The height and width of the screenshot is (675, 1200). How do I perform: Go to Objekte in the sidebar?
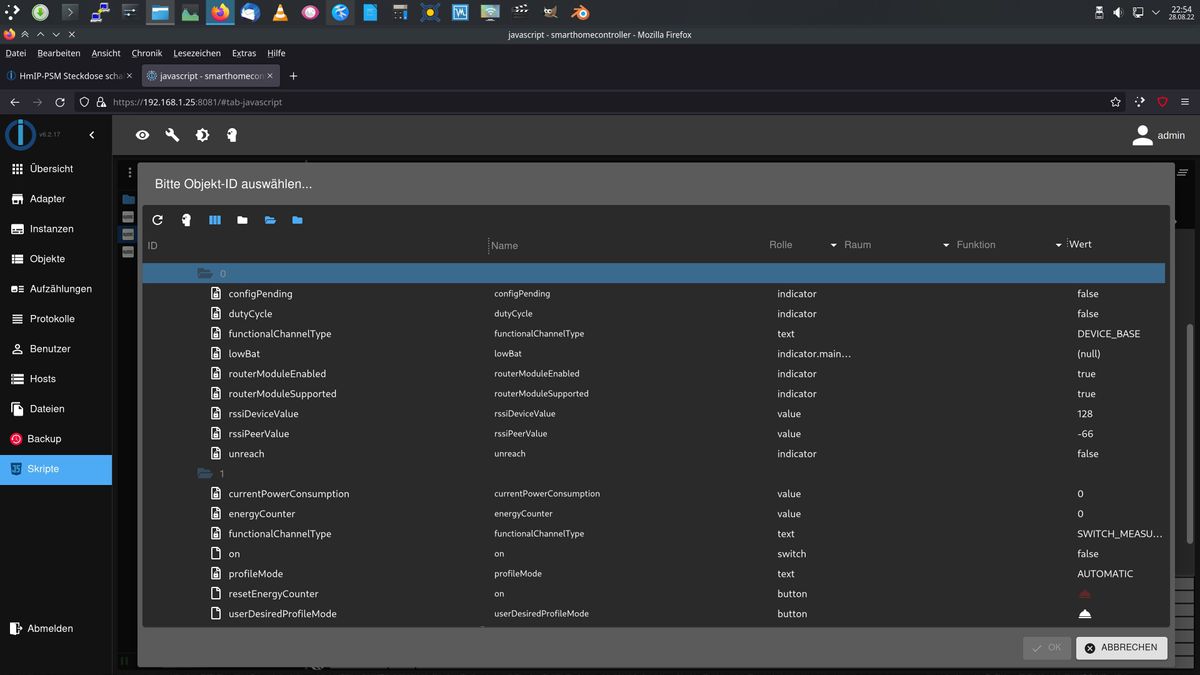47,259
